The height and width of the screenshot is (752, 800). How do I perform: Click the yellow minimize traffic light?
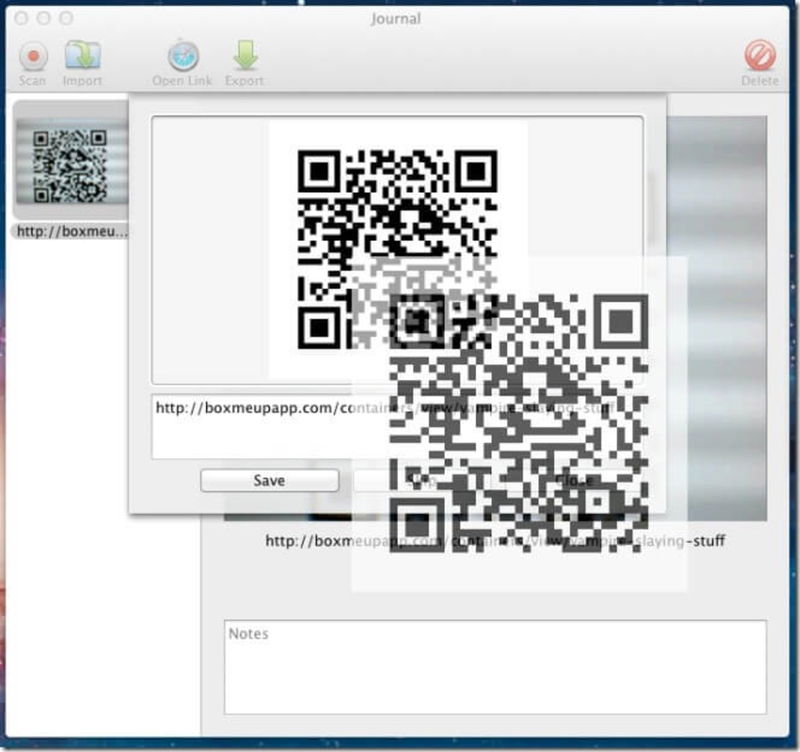coord(42,17)
